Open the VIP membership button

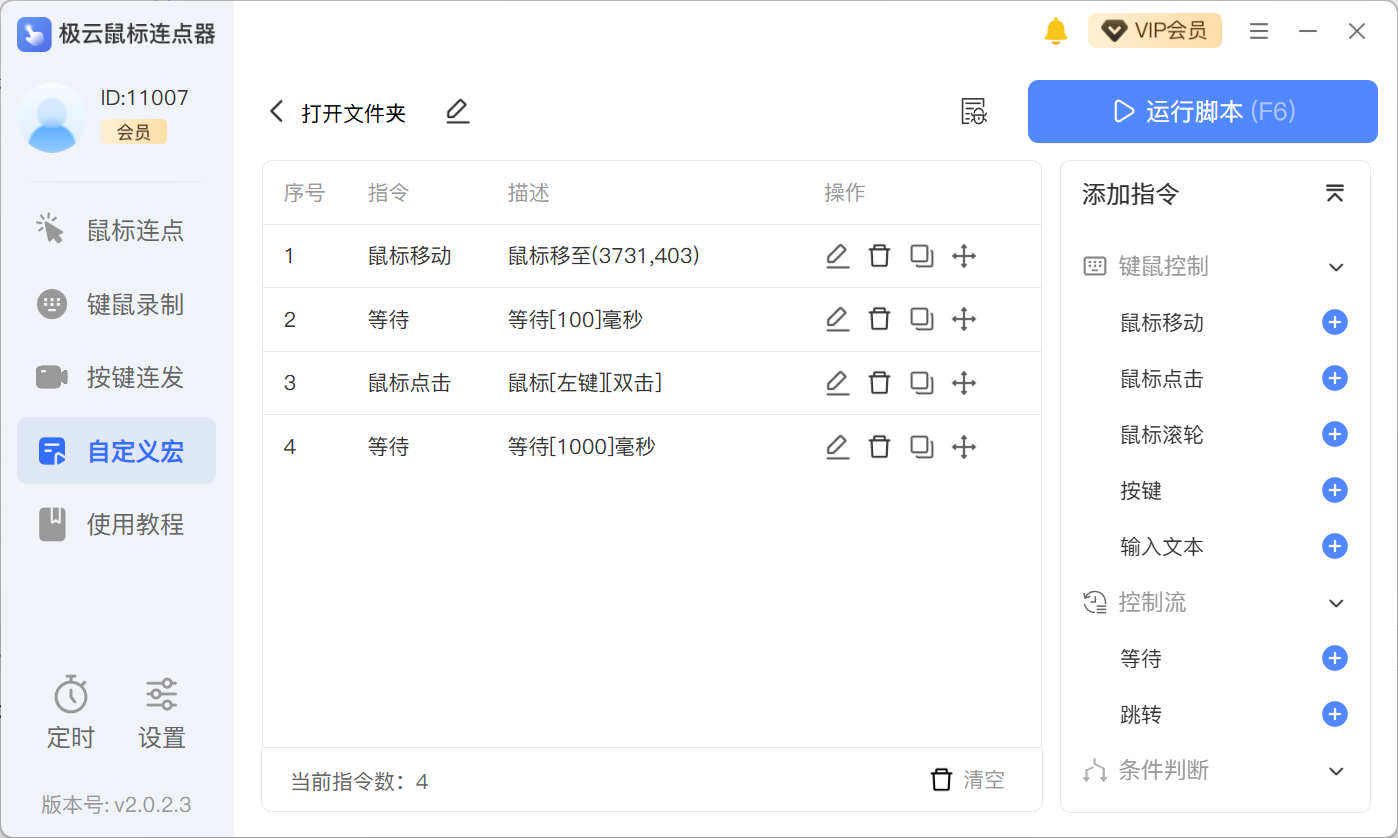click(x=1155, y=31)
